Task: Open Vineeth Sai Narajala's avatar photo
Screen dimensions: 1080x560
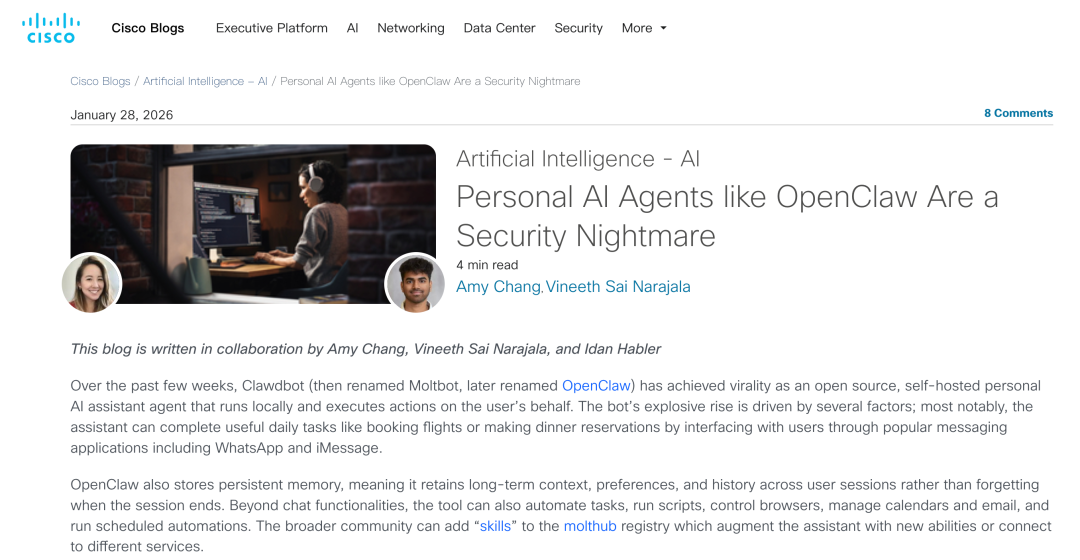Action: (415, 282)
